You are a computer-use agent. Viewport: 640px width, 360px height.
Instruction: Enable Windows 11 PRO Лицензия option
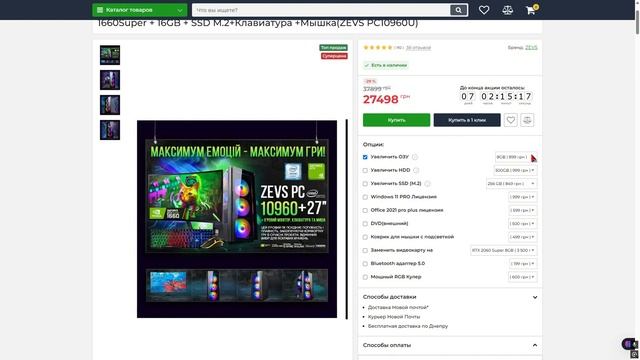coord(365,197)
